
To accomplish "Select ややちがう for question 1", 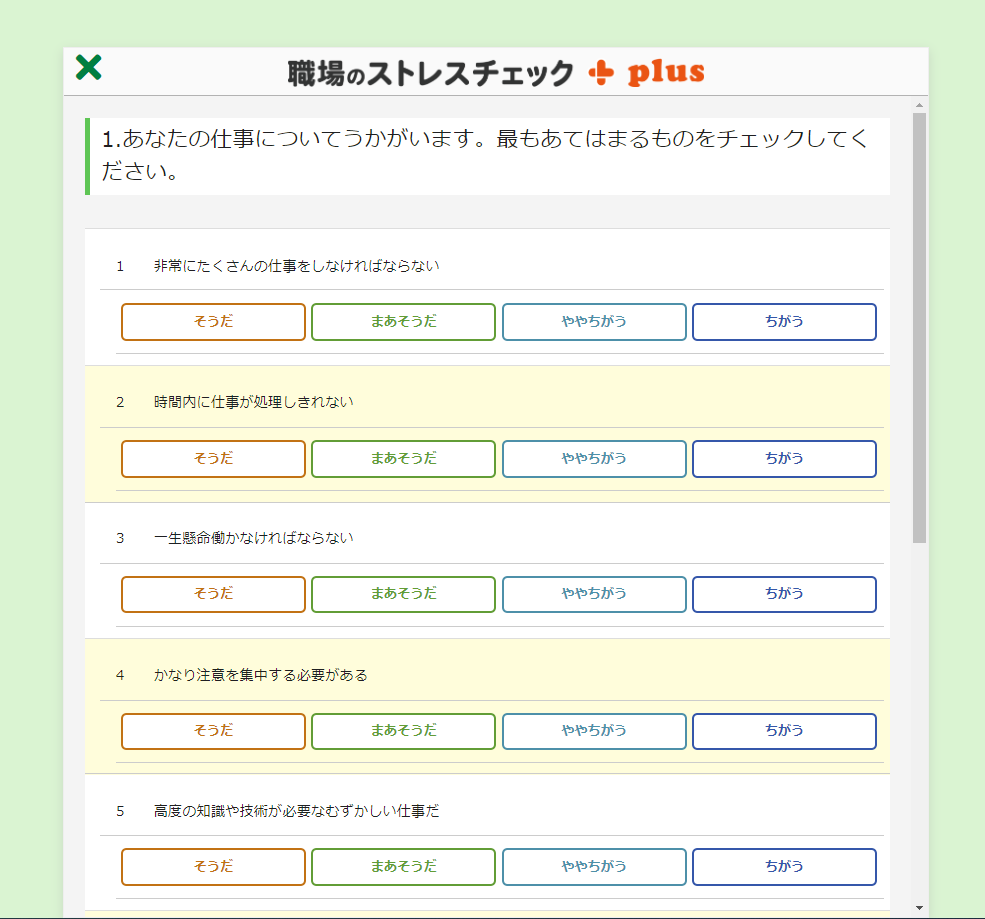I will pos(594,322).
